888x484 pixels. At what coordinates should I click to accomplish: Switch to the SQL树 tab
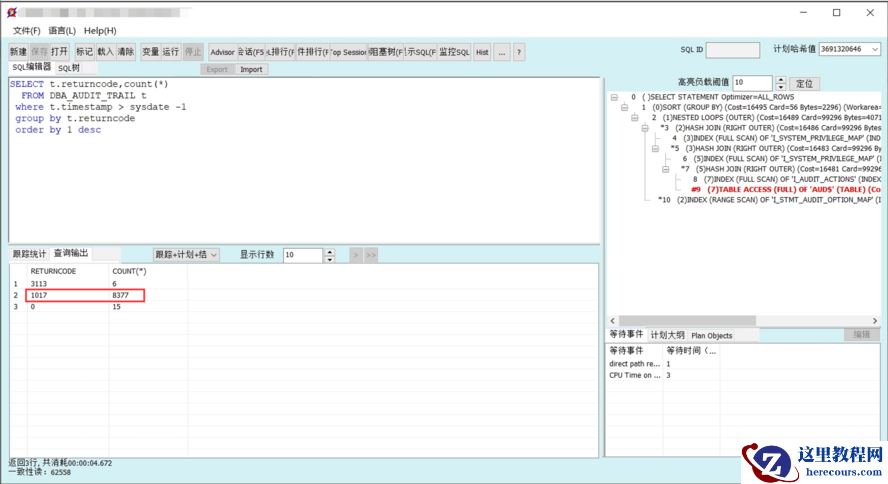69,68
